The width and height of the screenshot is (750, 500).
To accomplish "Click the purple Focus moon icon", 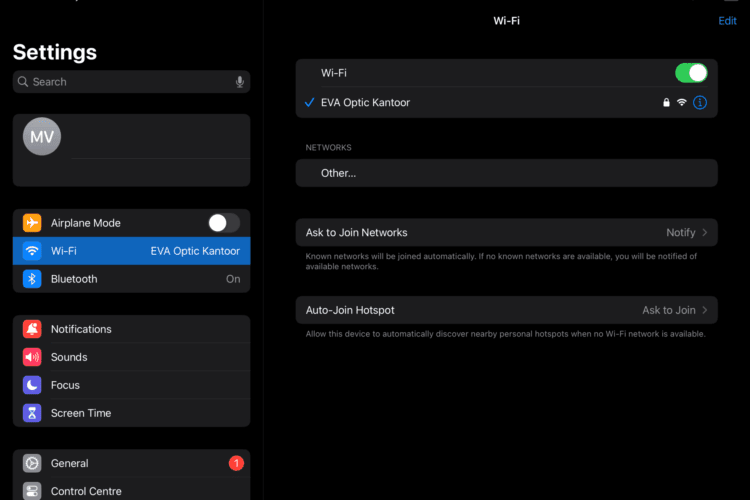I will click(32, 385).
